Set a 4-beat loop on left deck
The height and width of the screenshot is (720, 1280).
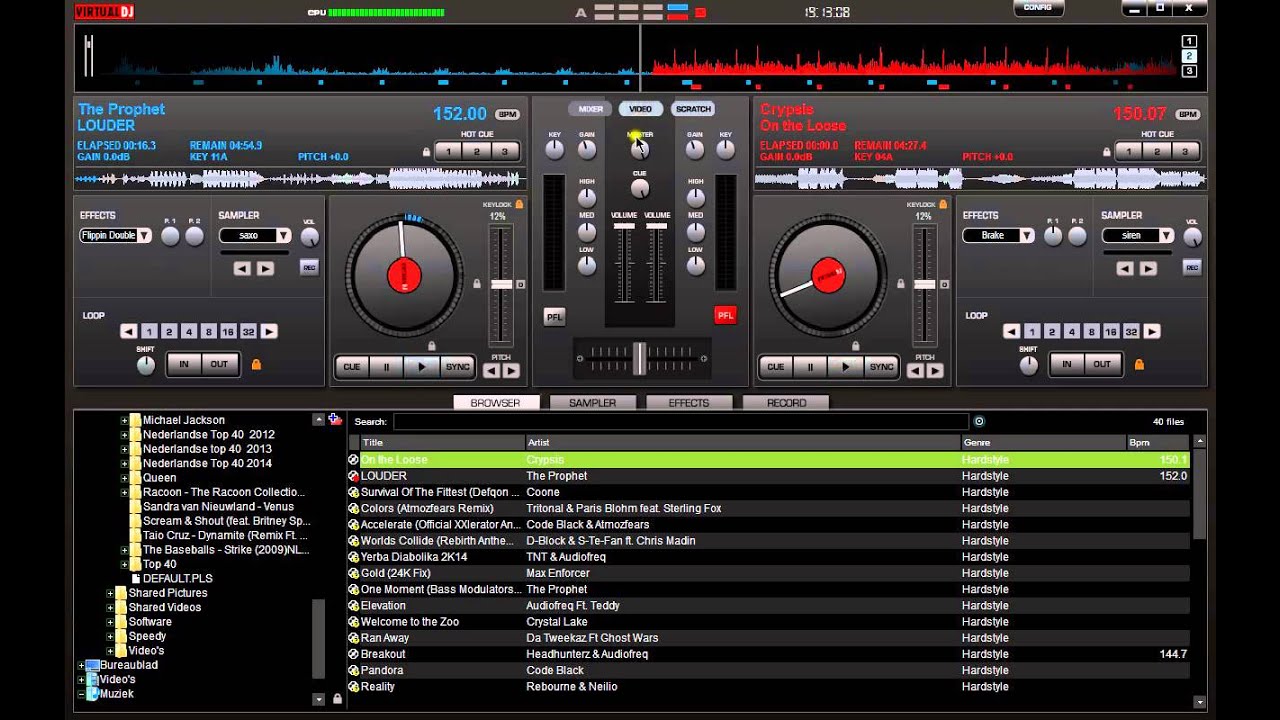point(188,331)
